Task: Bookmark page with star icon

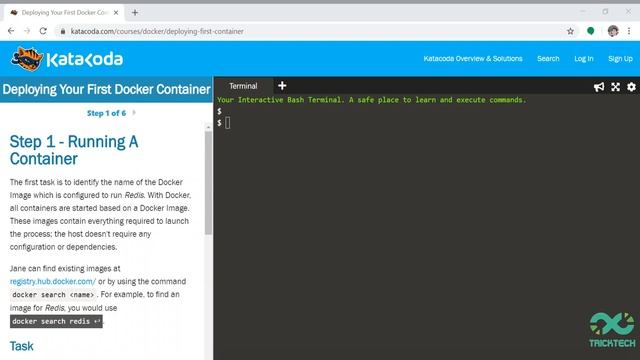Action: pyautogui.click(x=570, y=31)
